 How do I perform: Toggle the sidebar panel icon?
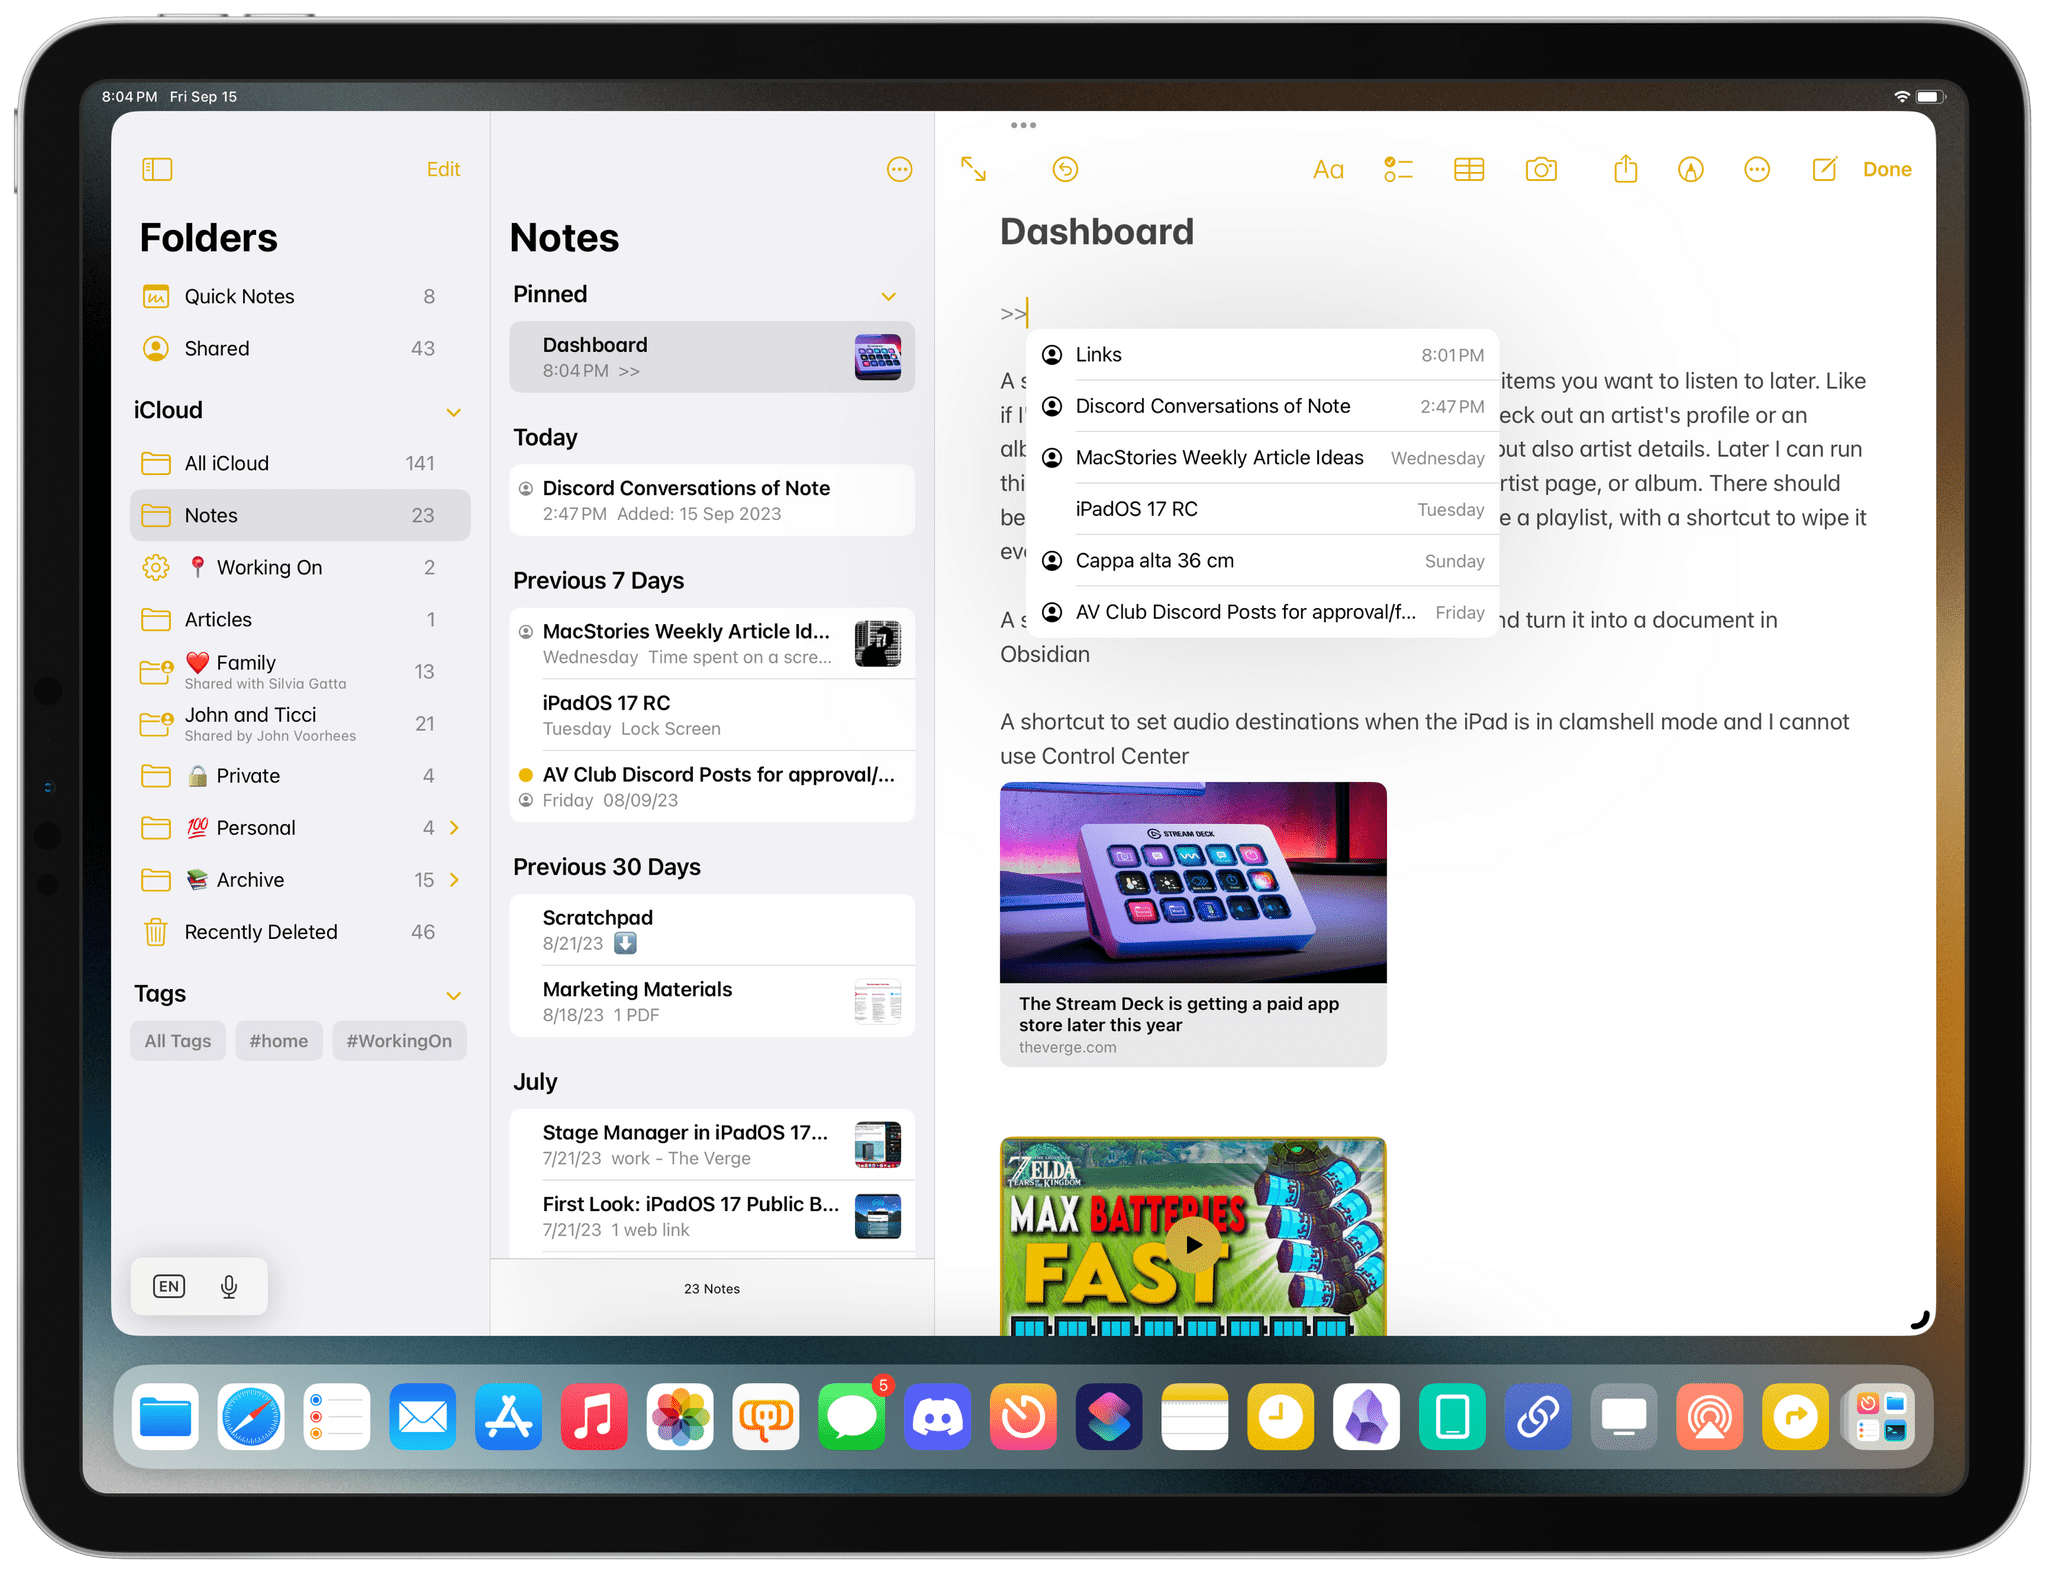[157, 169]
